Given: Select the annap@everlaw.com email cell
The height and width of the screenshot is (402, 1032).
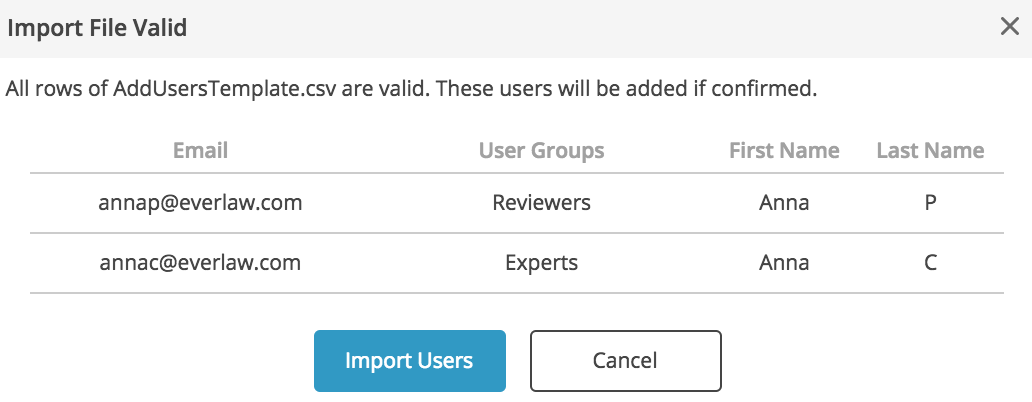Looking at the screenshot, I should (x=200, y=202).
